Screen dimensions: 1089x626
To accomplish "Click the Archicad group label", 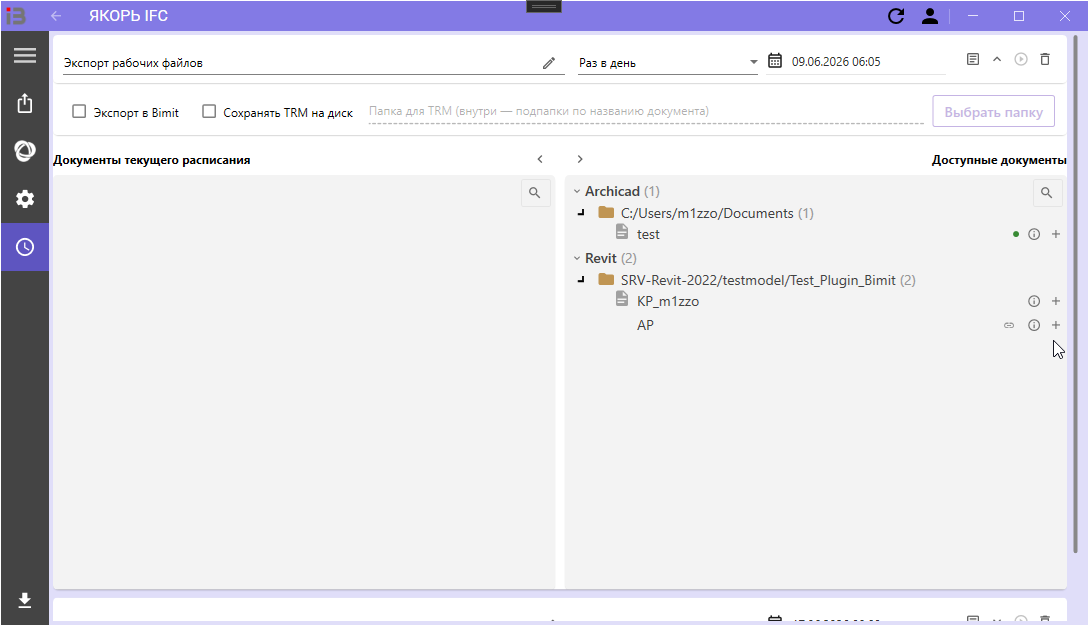I will point(612,191).
